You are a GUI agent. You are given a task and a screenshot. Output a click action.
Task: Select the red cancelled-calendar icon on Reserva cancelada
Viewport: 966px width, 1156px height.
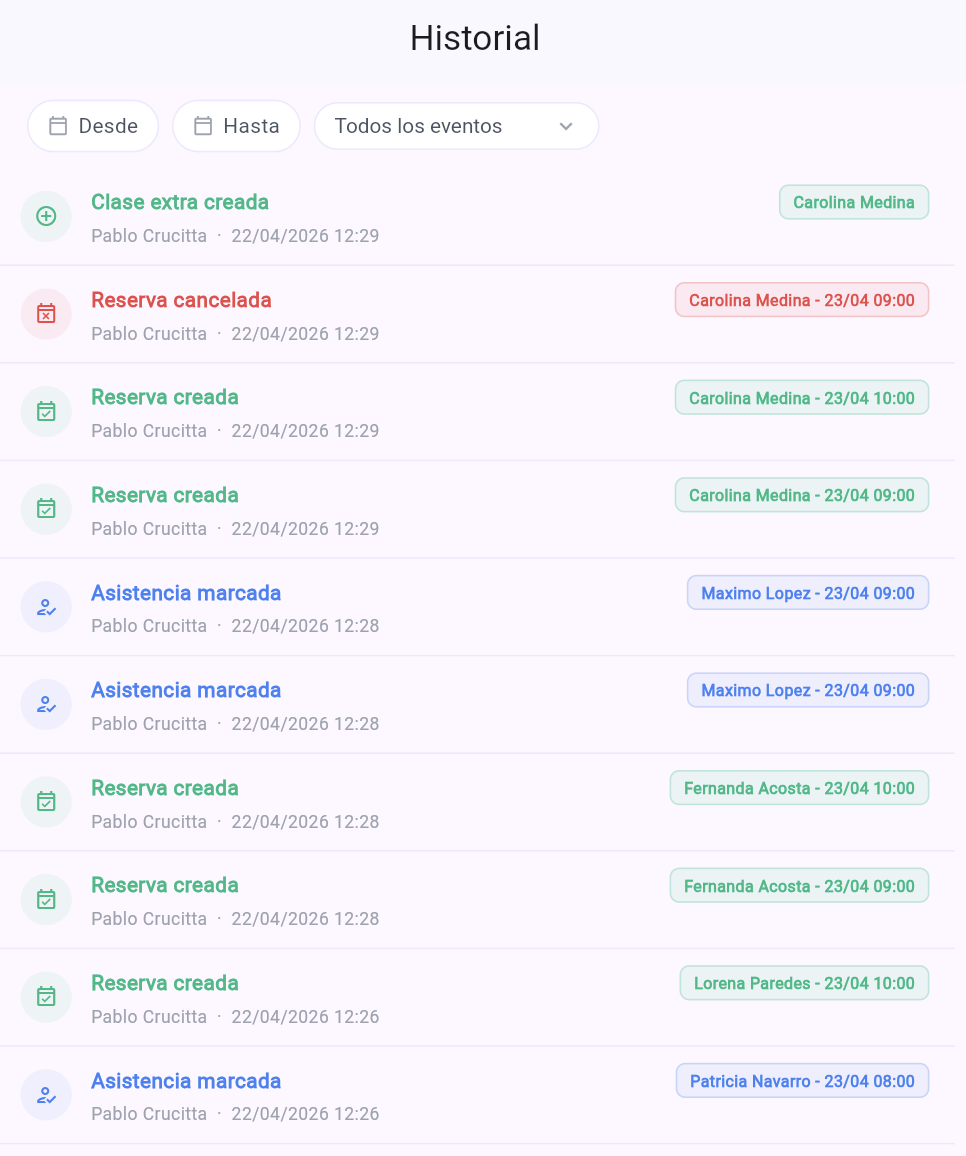tap(46, 314)
